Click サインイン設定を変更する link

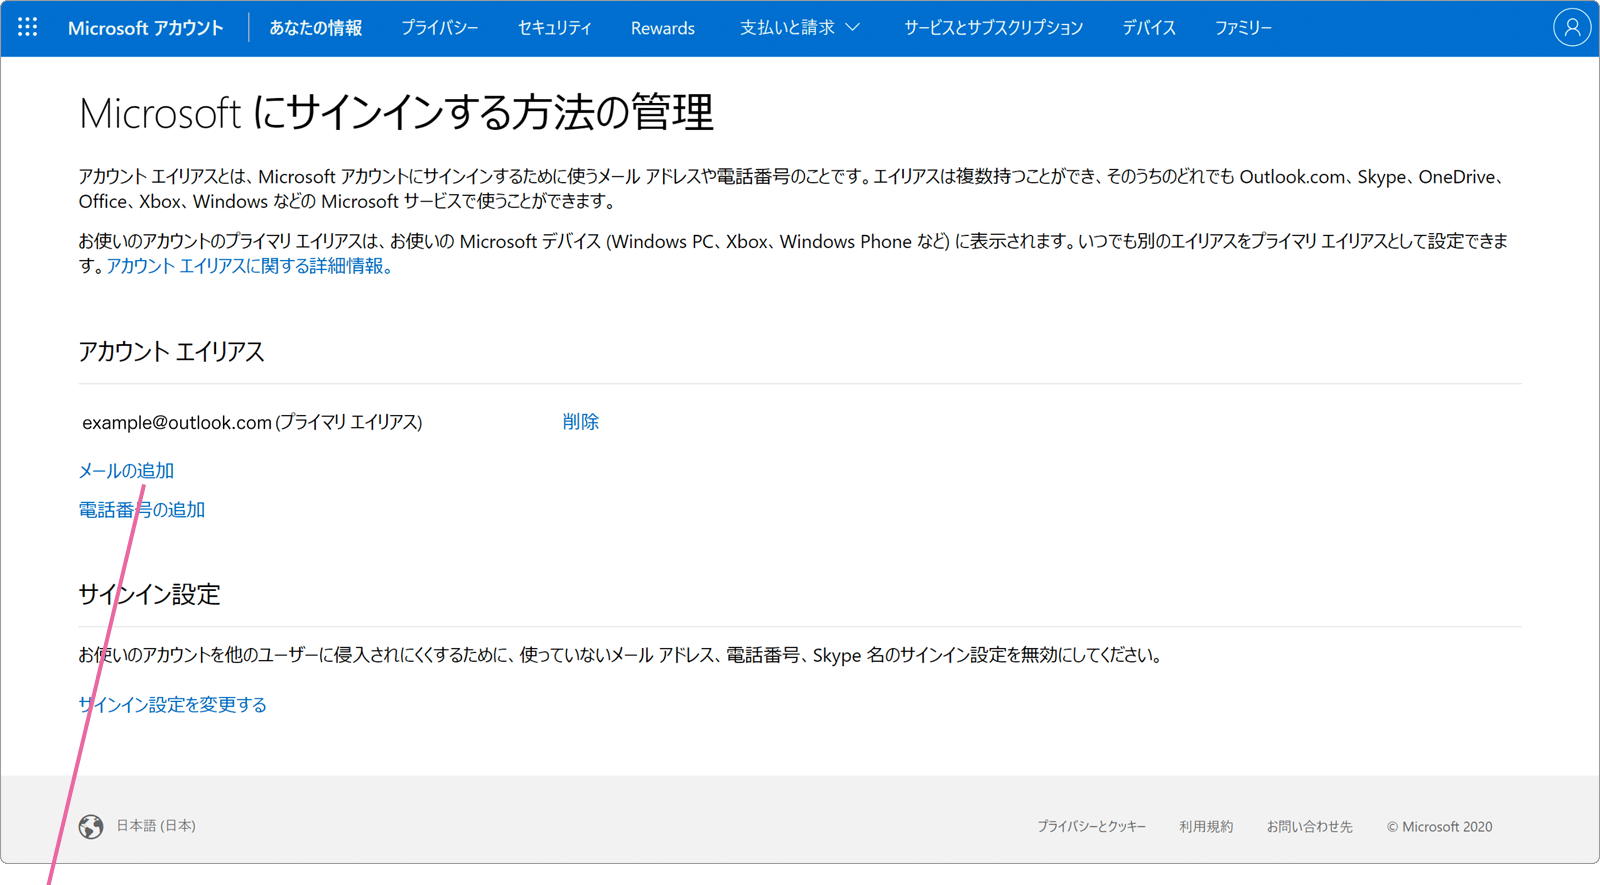coord(173,705)
